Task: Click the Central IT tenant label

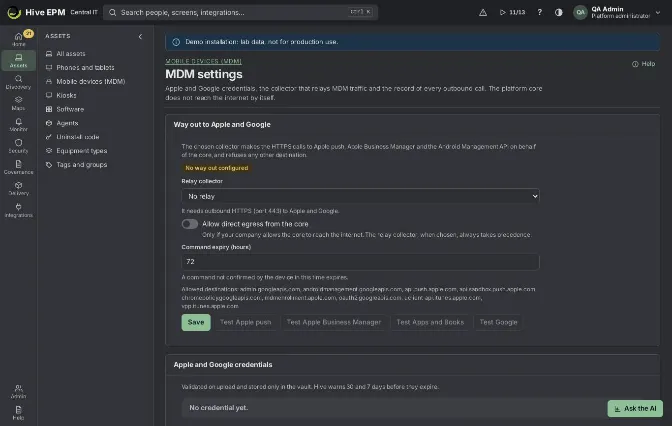Action: coord(84,12)
